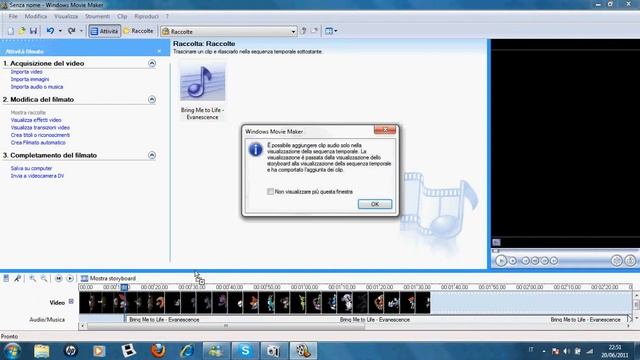Click Play in preview monitor
Image resolution: width=640 pixels, height=360 pixels.
click(501, 261)
